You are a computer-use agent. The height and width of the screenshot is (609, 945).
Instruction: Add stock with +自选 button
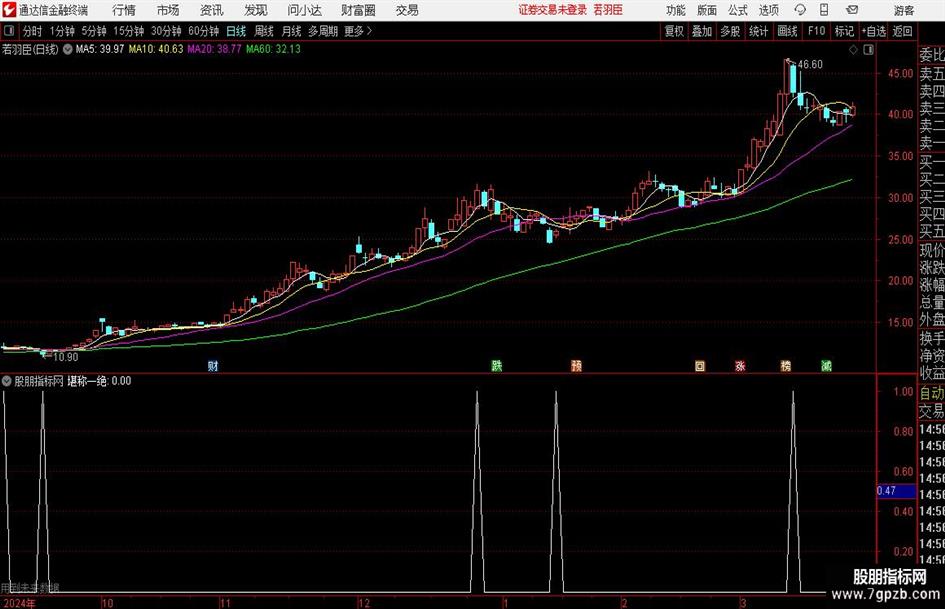(x=874, y=31)
